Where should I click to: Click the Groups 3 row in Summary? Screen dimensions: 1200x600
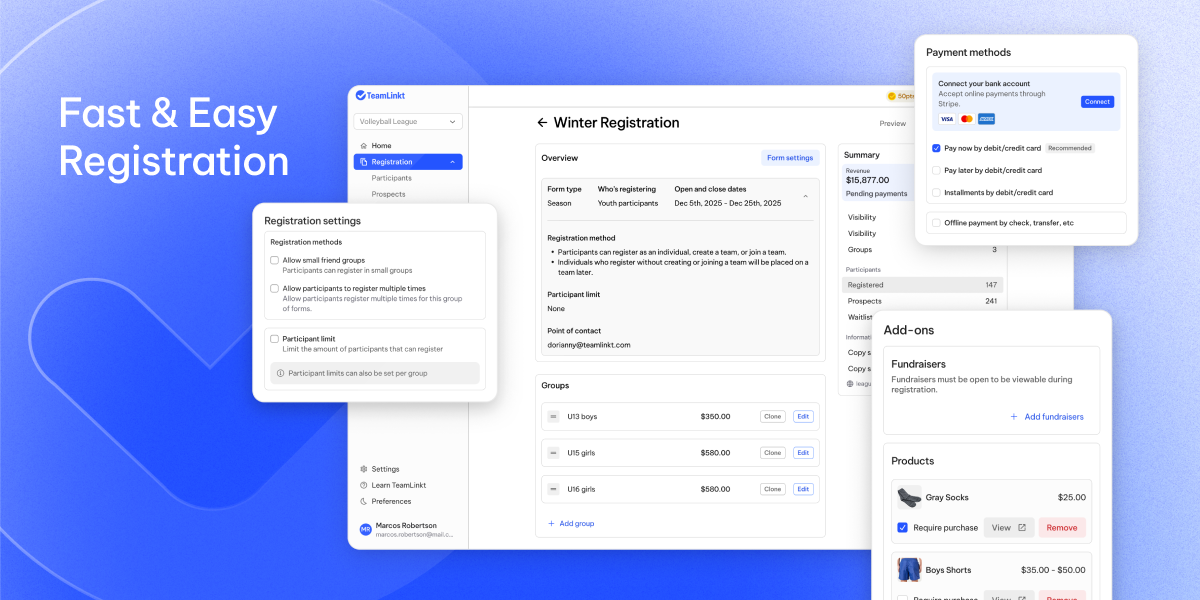click(922, 249)
